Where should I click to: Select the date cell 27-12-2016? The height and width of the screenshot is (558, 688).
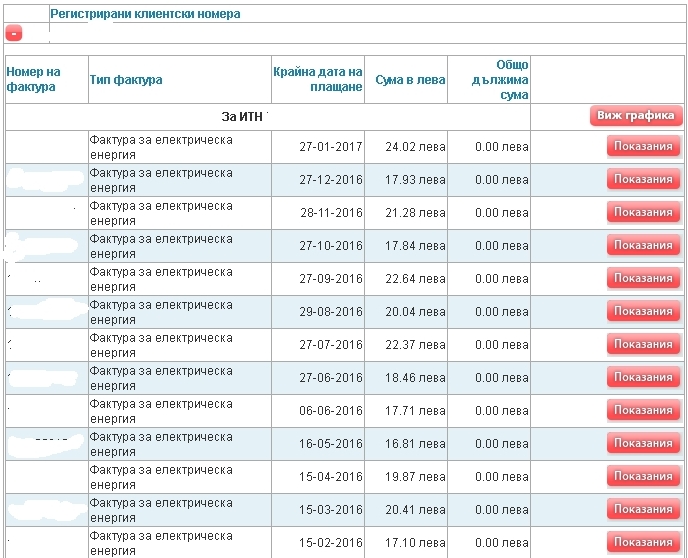[331, 180]
